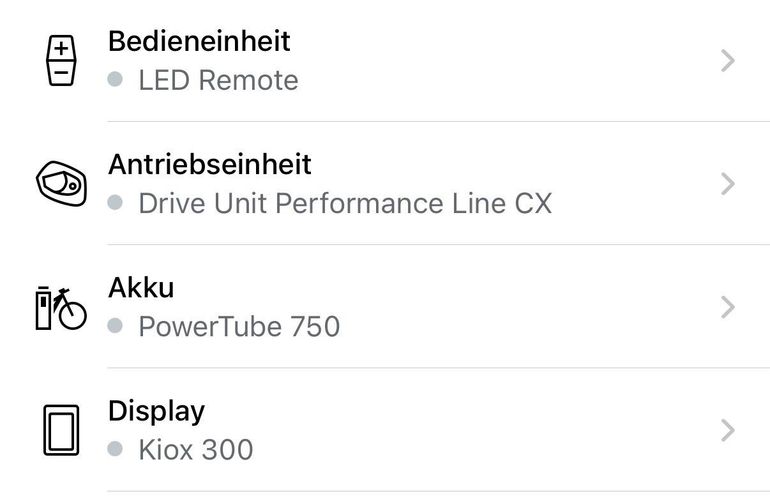Viewport: 770px width, 497px height.
Task: Open Display details via chevron arrow
Action: pos(728,430)
